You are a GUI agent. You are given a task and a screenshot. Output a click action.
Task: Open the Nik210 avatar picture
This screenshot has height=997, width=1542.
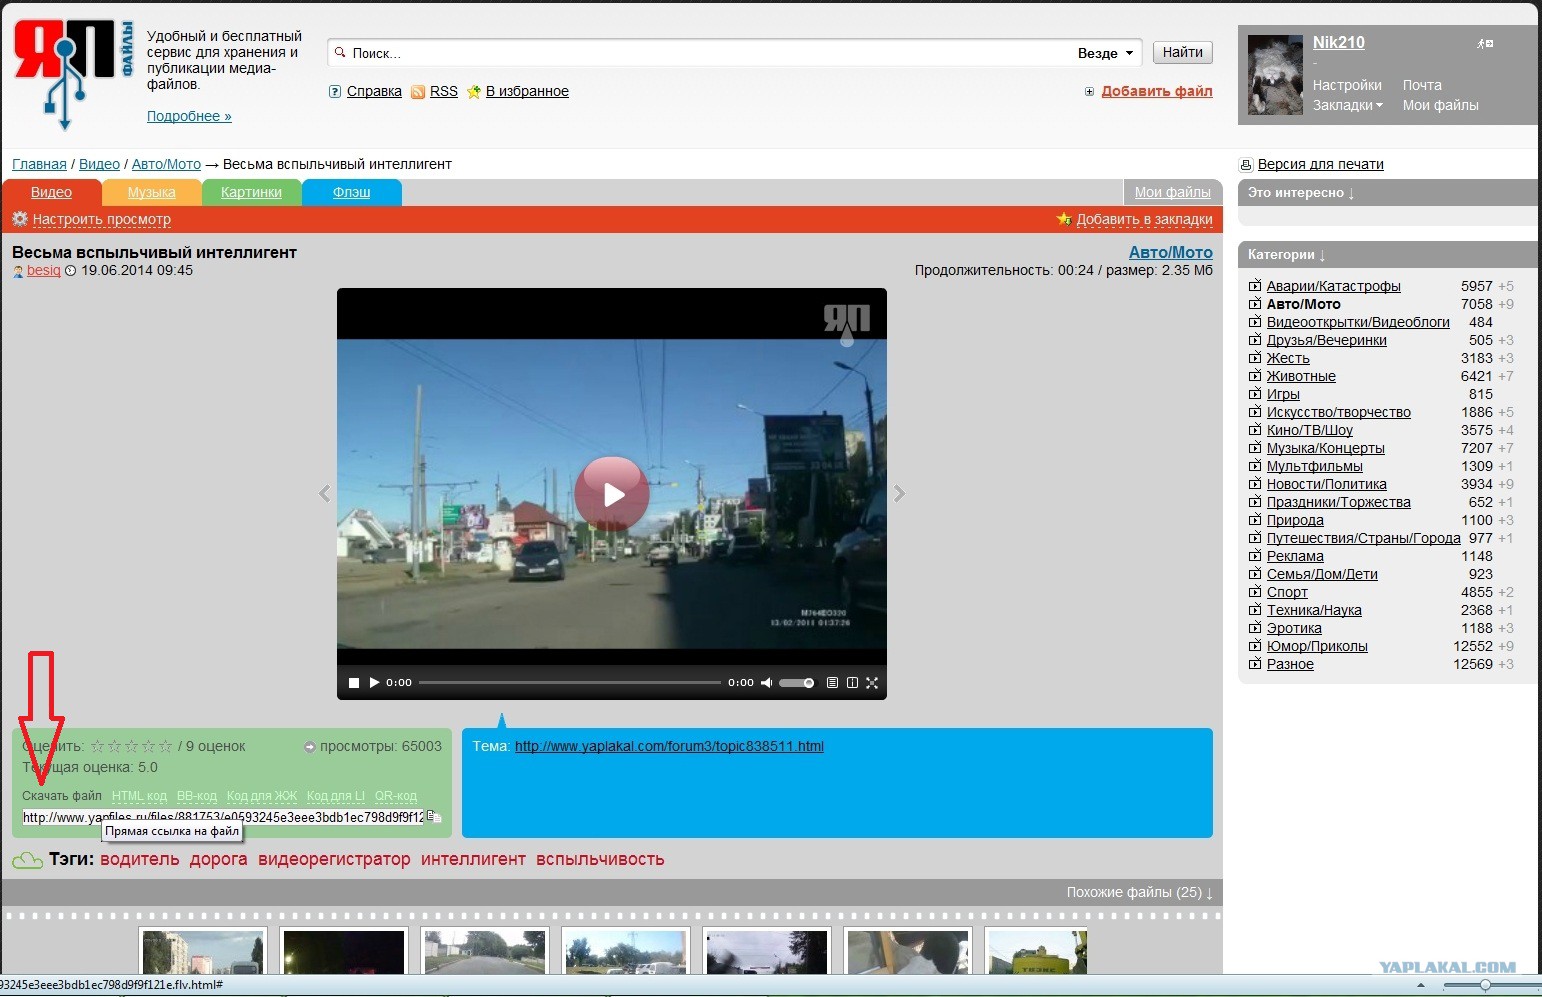[x=1275, y=76]
